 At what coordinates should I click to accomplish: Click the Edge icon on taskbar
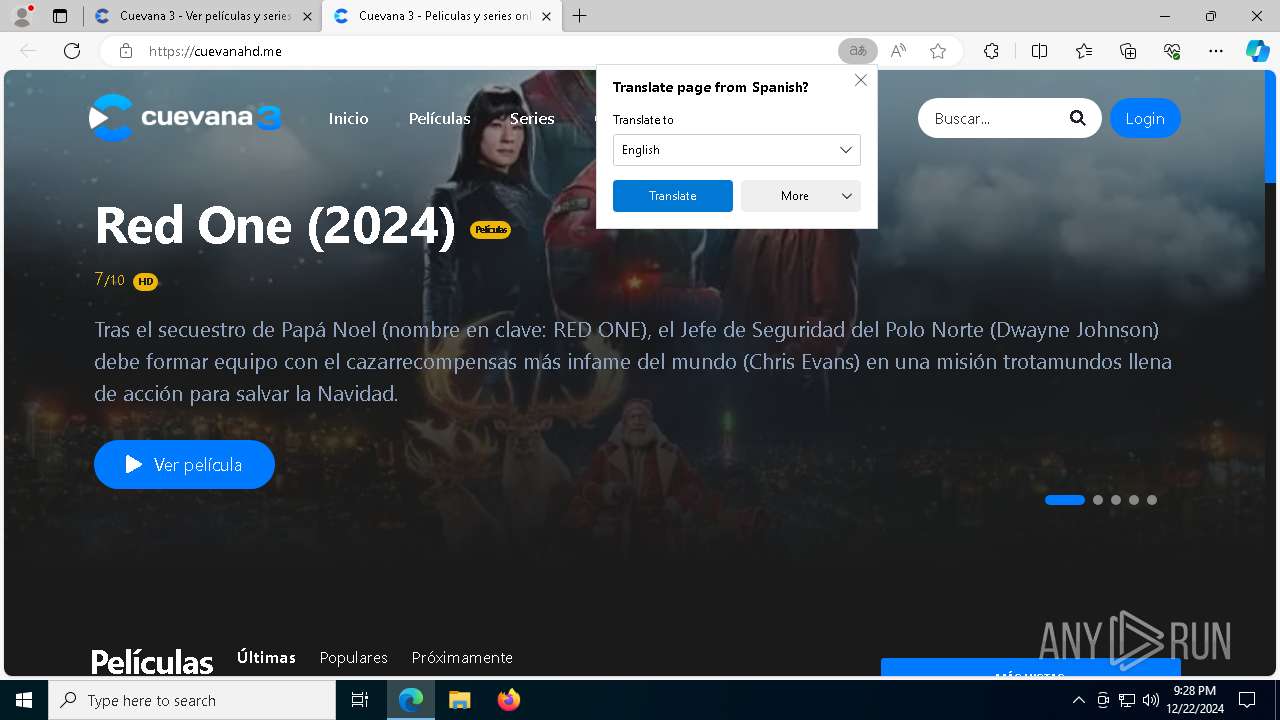411,700
